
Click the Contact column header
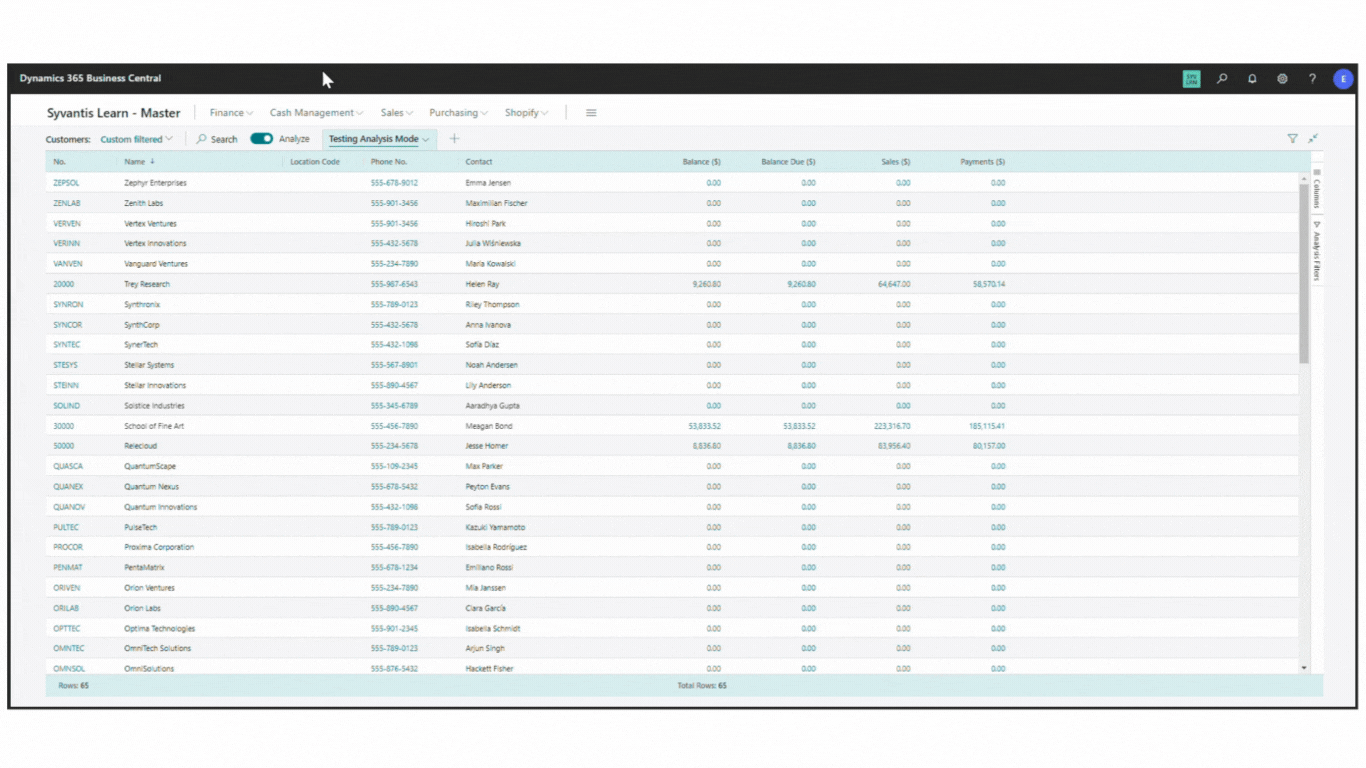tap(479, 162)
